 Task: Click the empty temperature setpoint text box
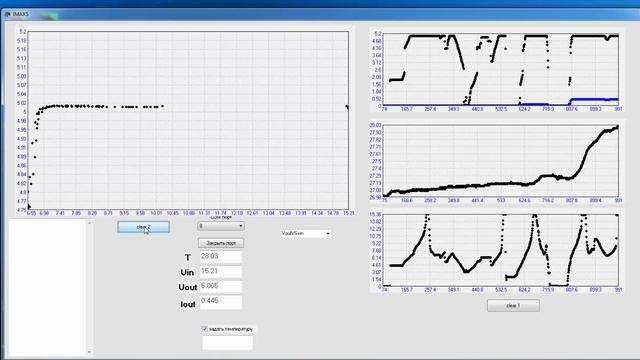pyautogui.click(x=227, y=343)
